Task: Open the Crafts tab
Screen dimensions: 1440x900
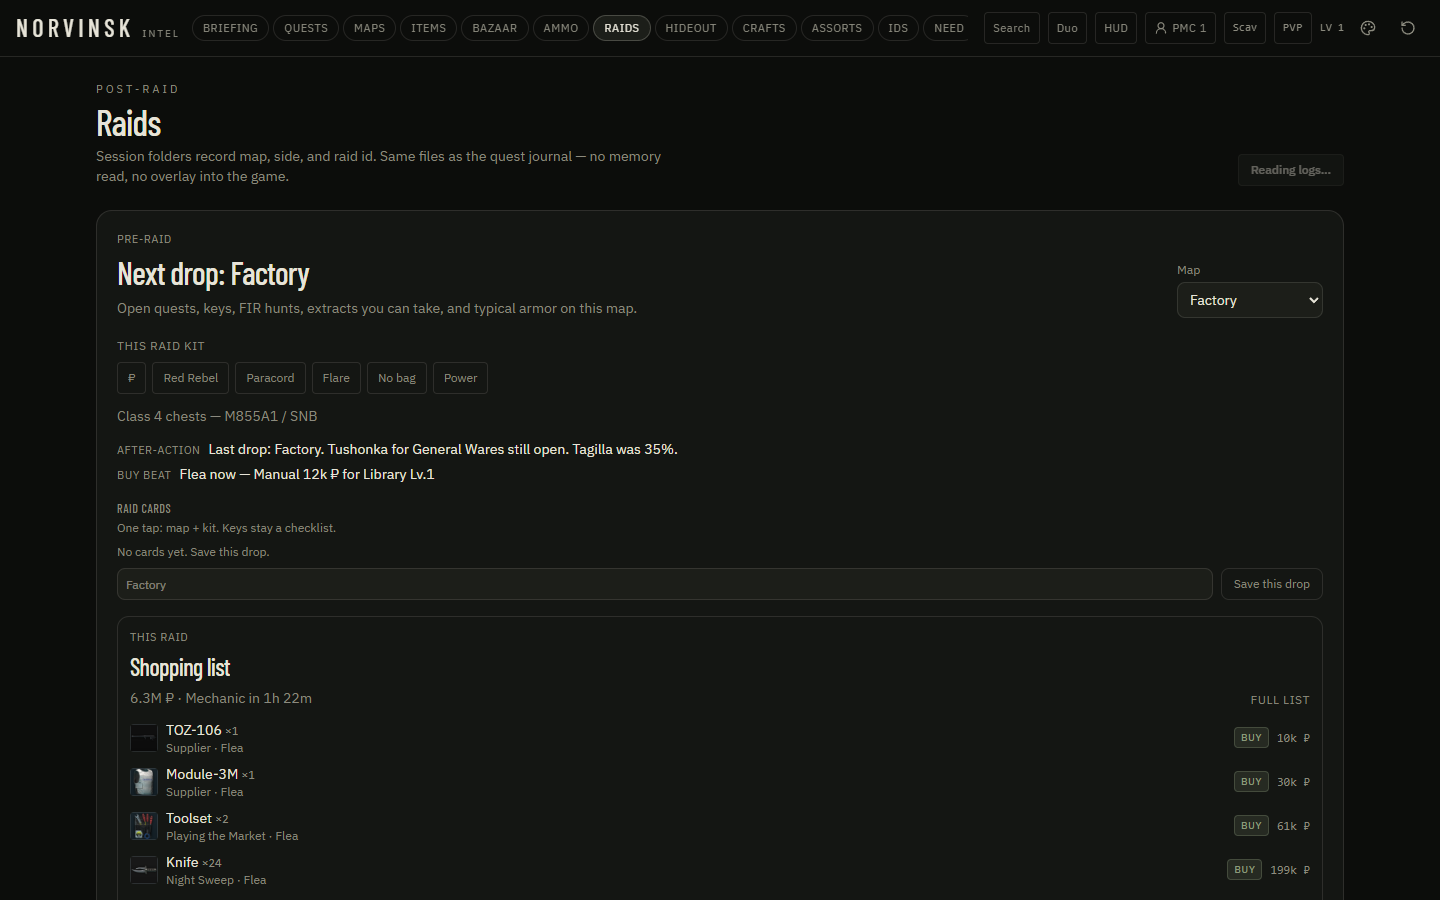Action: [764, 28]
